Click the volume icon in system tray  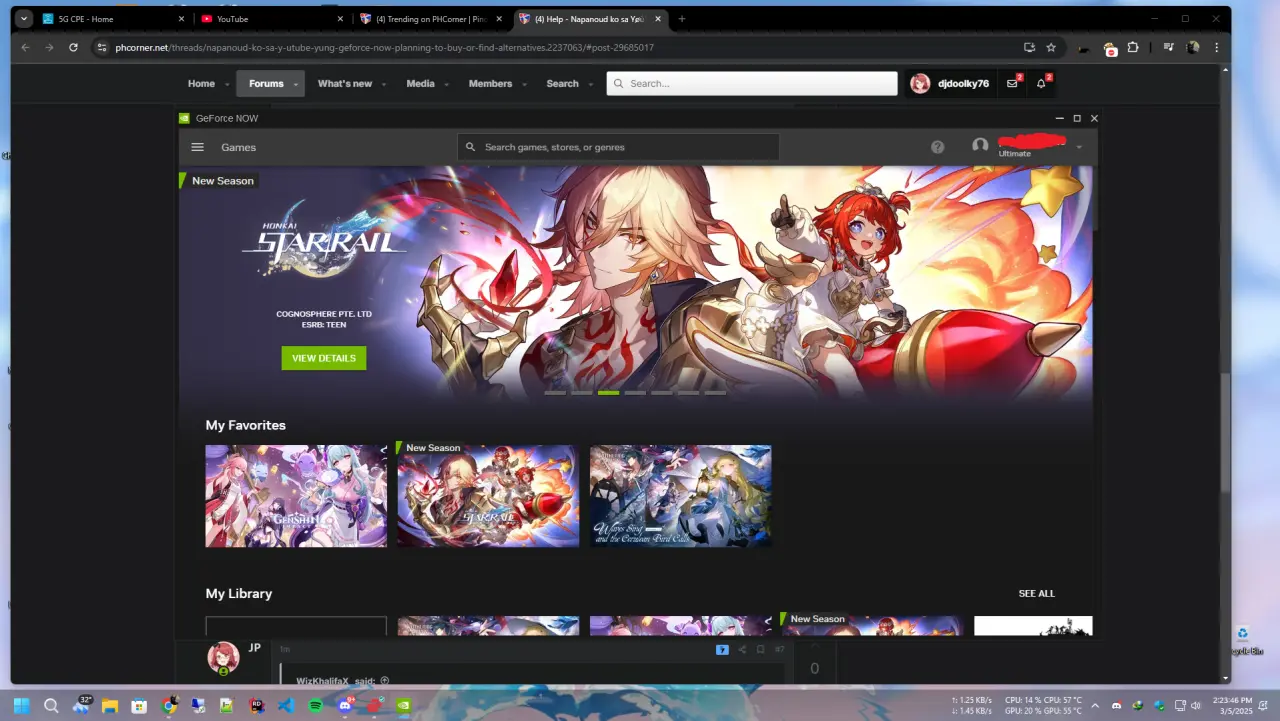[x=1196, y=706]
